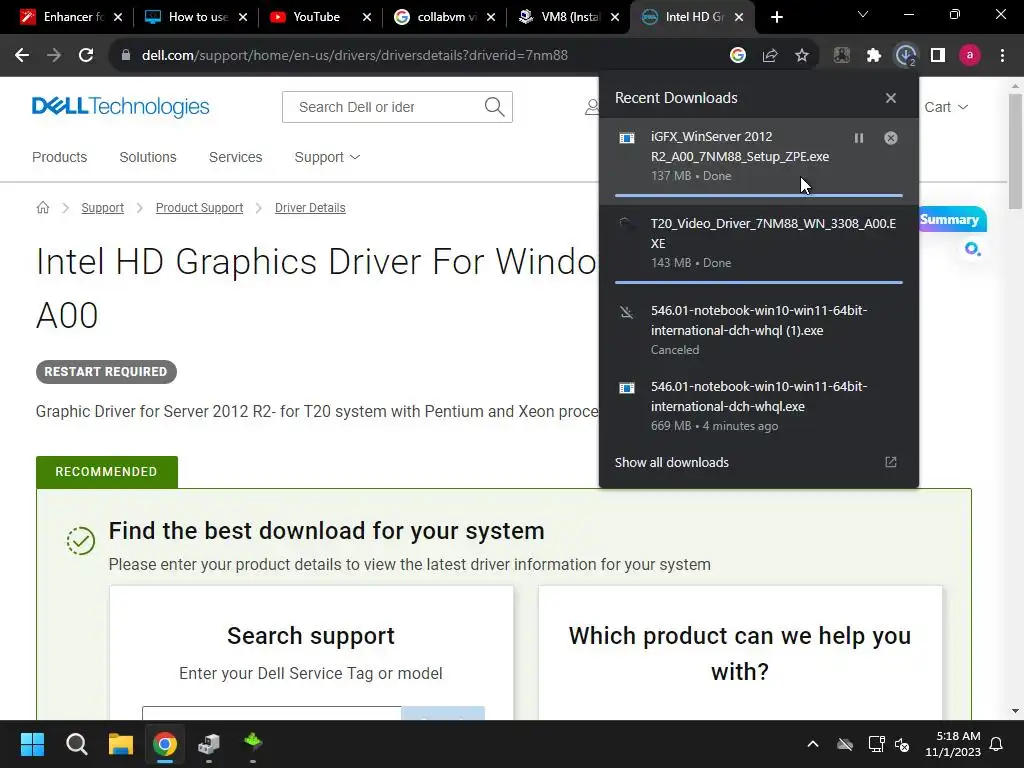Switch to the YouTube tab
Viewport: 1024px width, 768px height.
(x=319, y=17)
